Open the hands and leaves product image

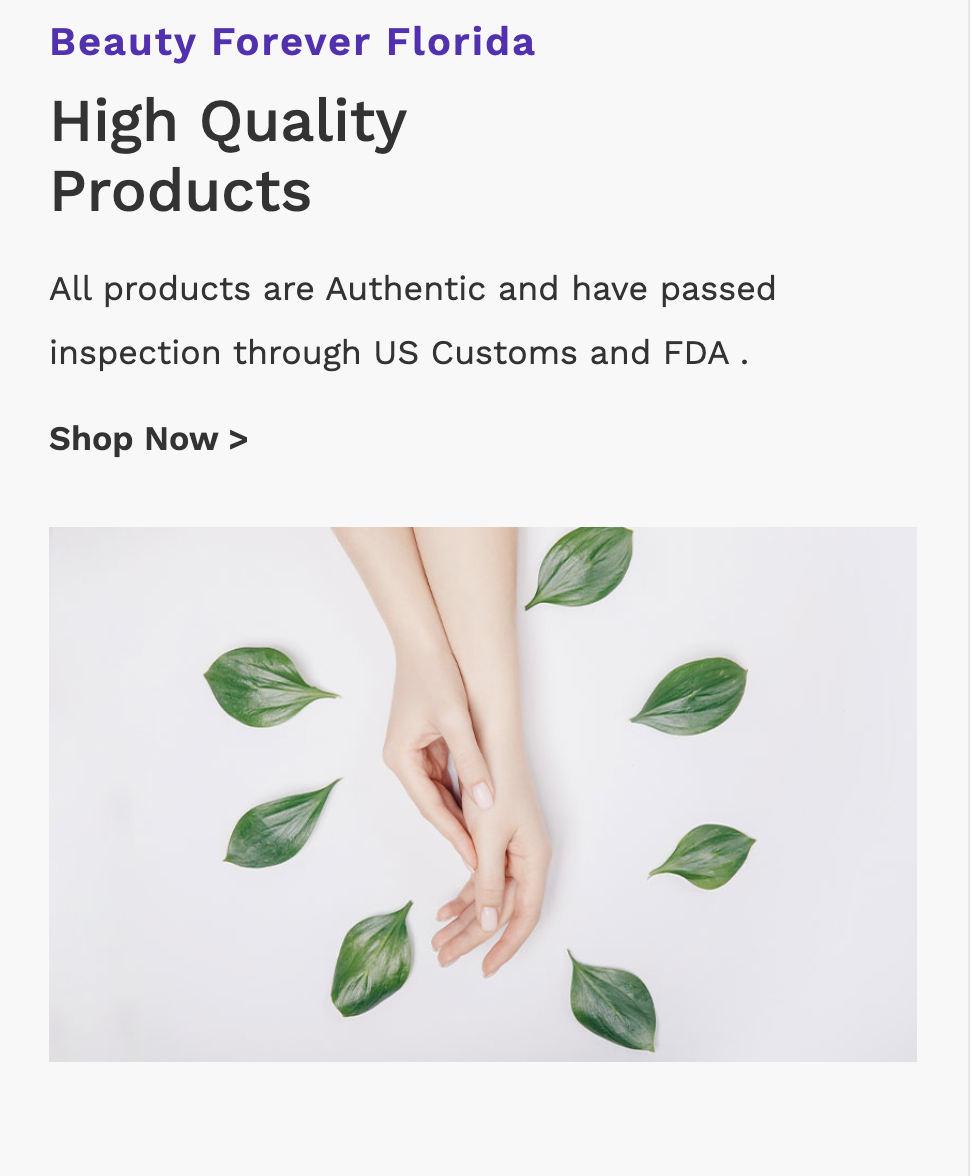pos(483,794)
